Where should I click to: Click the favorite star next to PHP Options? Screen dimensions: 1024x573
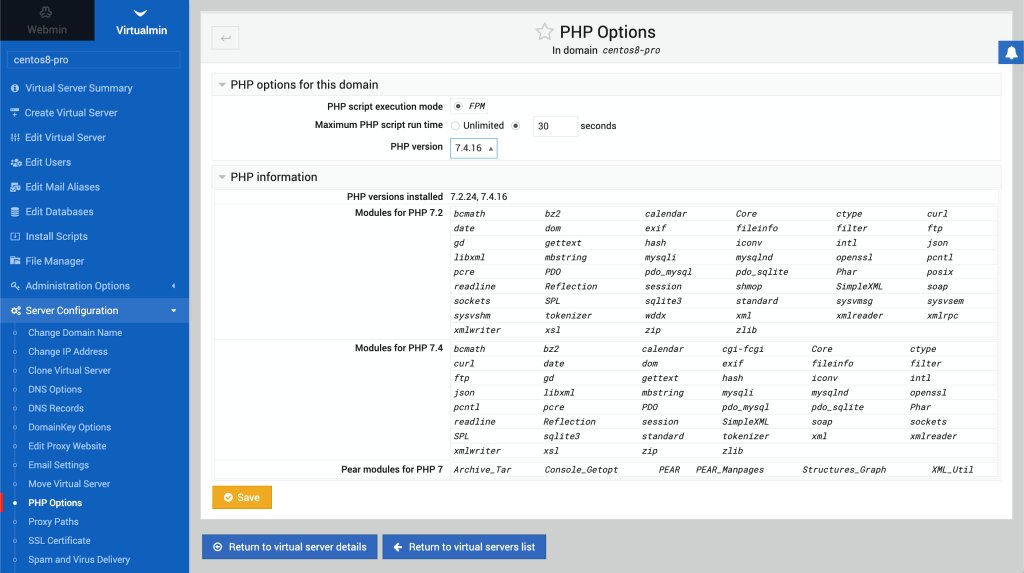pyautogui.click(x=544, y=31)
